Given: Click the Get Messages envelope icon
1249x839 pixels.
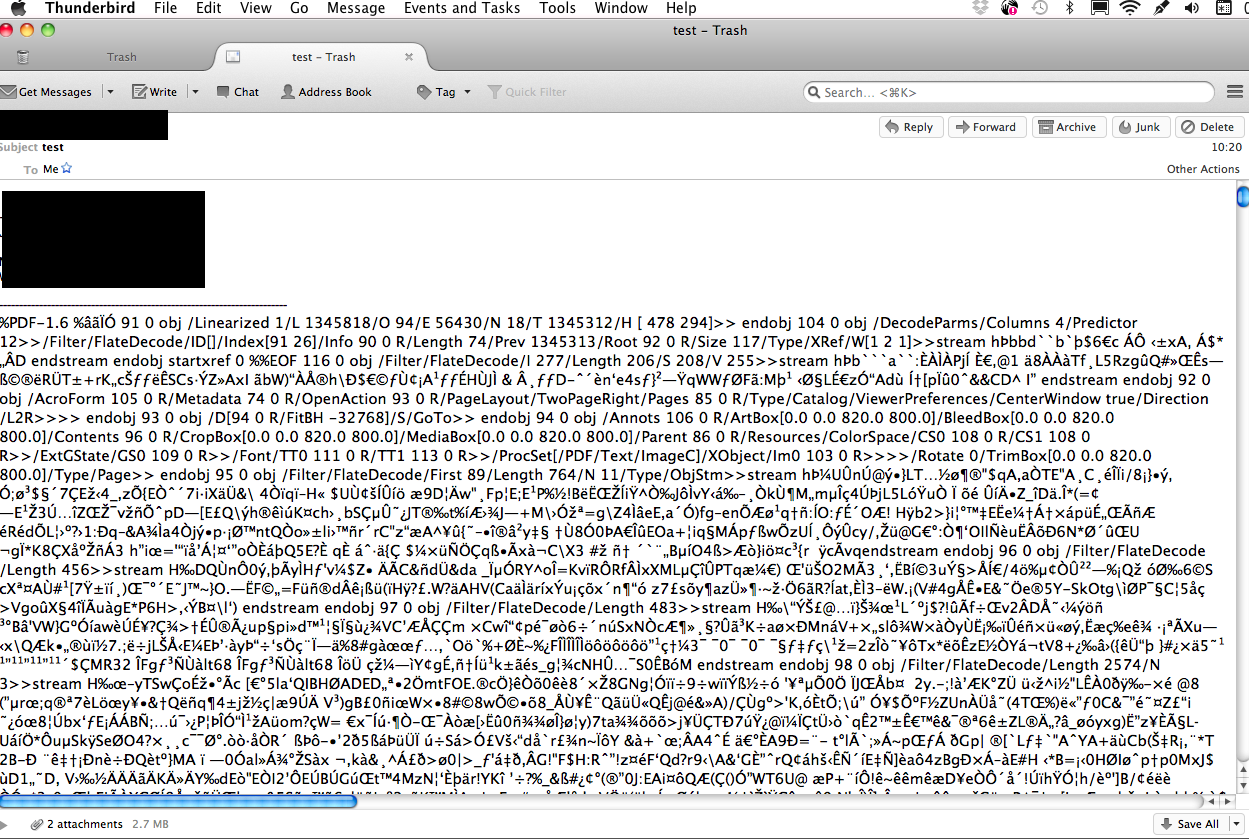Looking at the screenshot, I should click(8, 92).
